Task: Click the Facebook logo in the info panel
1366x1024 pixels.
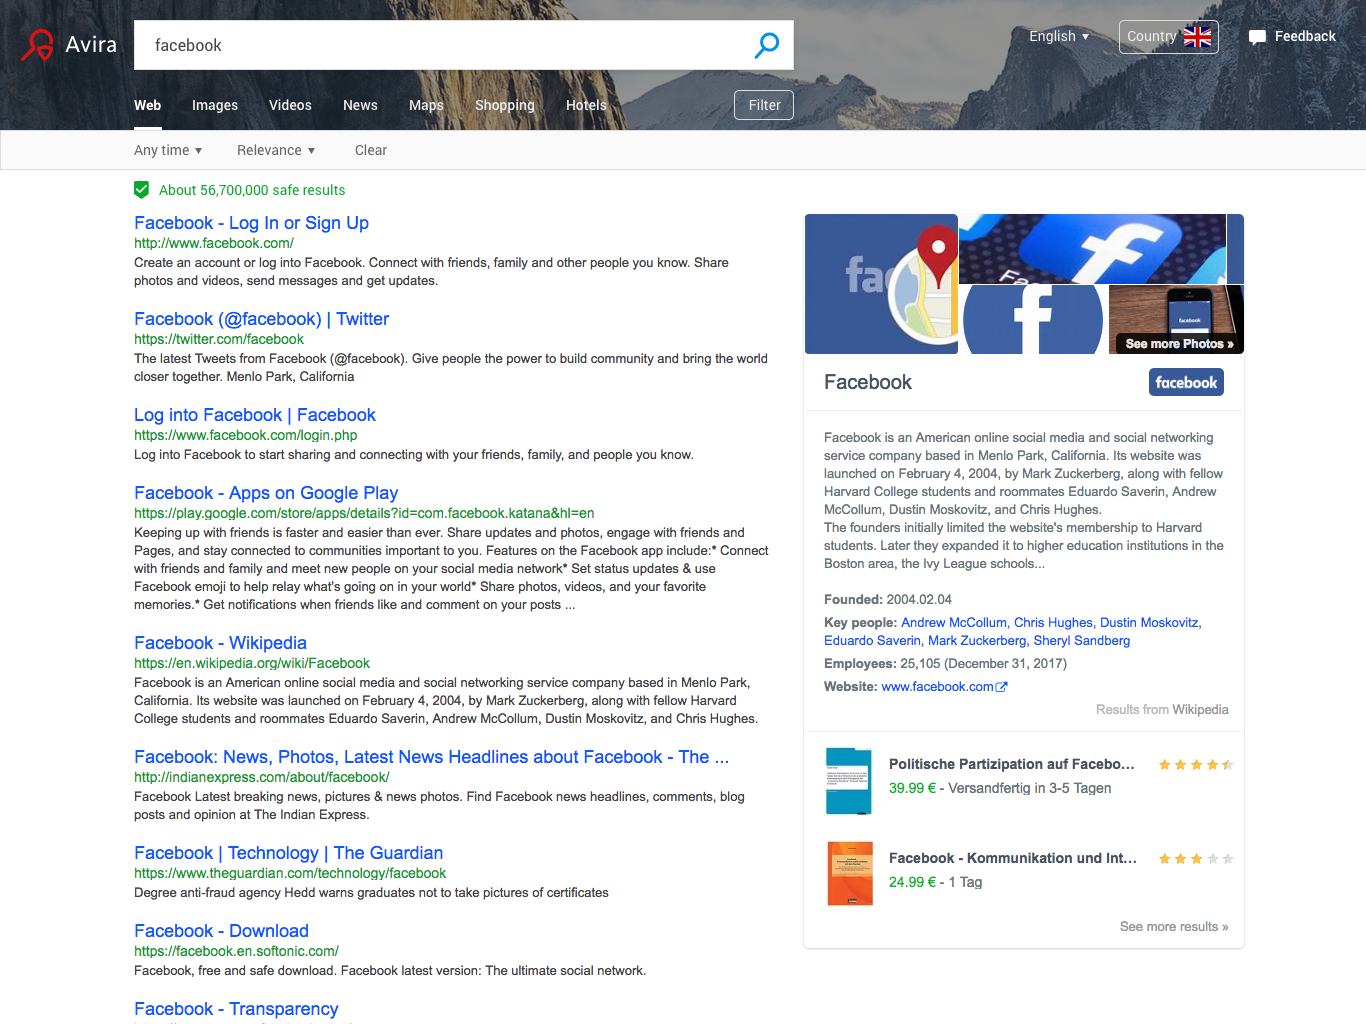Action: click(x=1186, y=382)
